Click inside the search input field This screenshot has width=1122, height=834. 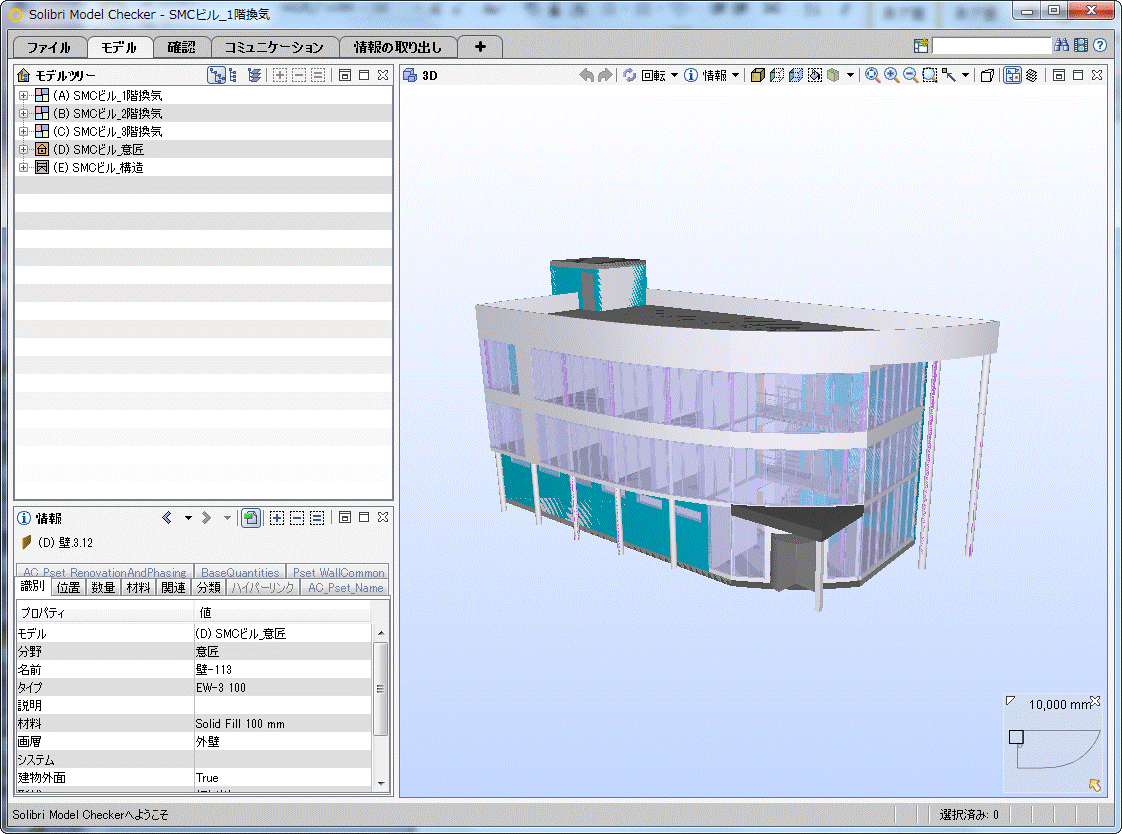coord(991,46)
